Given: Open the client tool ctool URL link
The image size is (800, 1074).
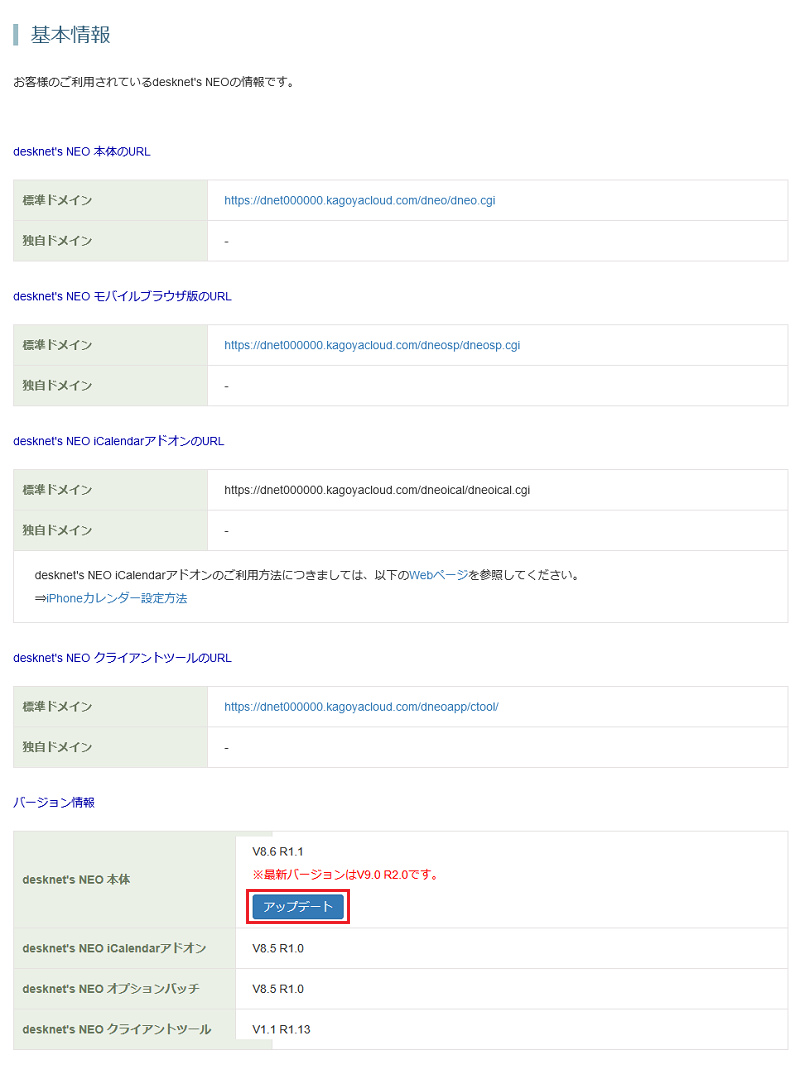Looking at the screenshot, I should [x=361, y=707].
